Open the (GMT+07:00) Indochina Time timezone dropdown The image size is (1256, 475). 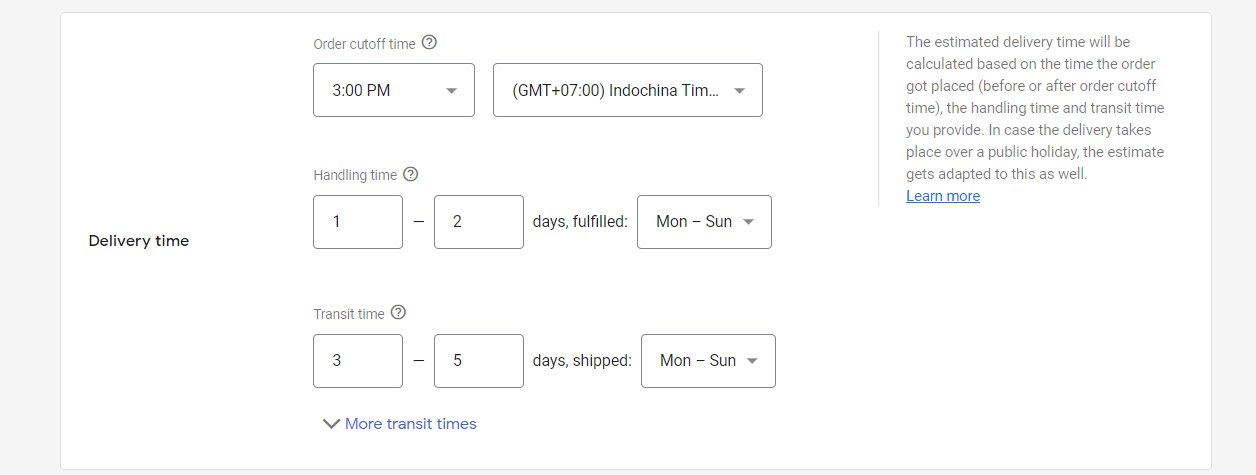(x=628, y=90)
